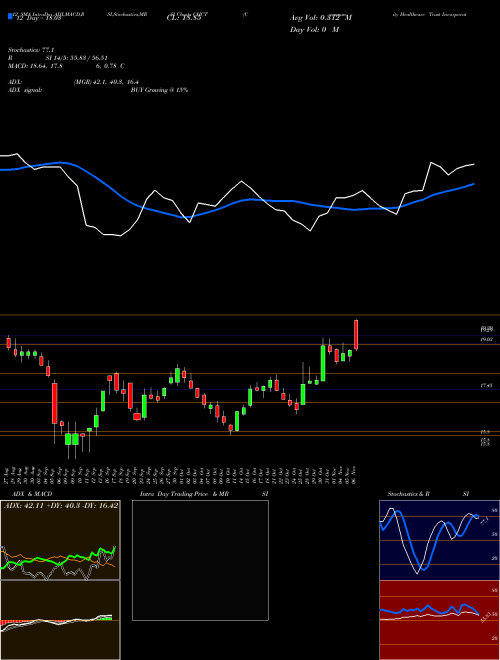Screen dimensions: 500x660
Task: Click the tall green 30 Oct candlestick
Action: tap(323, 363)
